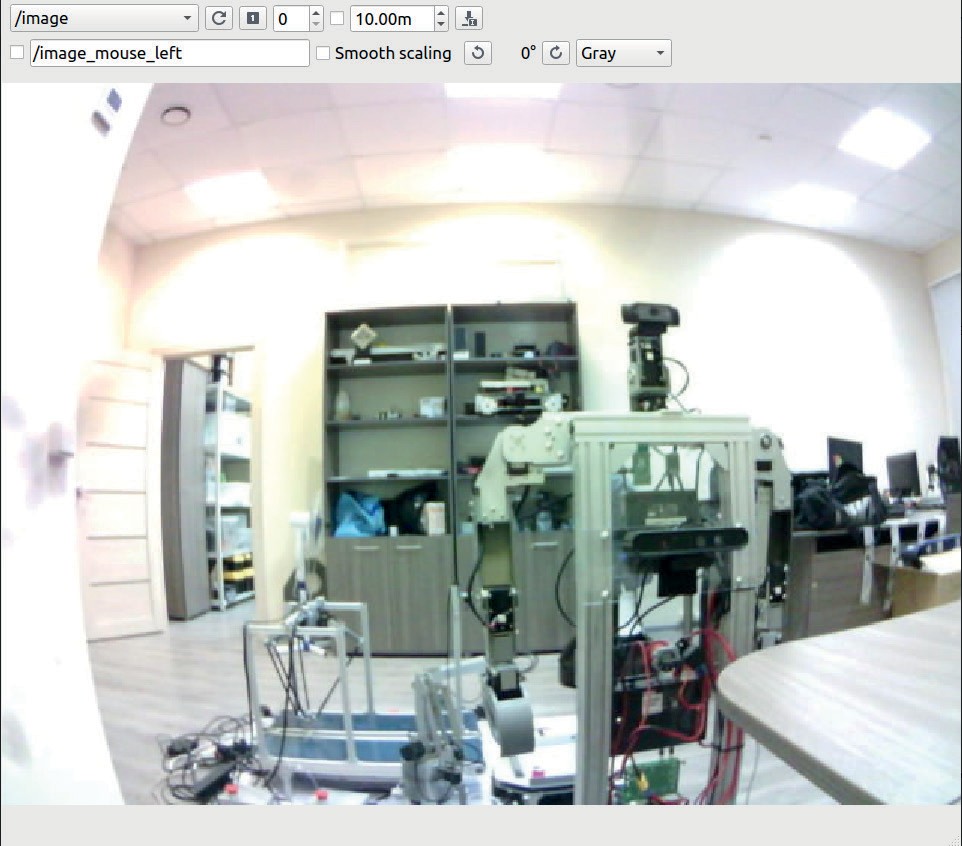Click the /image_mouse_left topic text field
This screenshot has height=846, width=962.
pos(169,53)
